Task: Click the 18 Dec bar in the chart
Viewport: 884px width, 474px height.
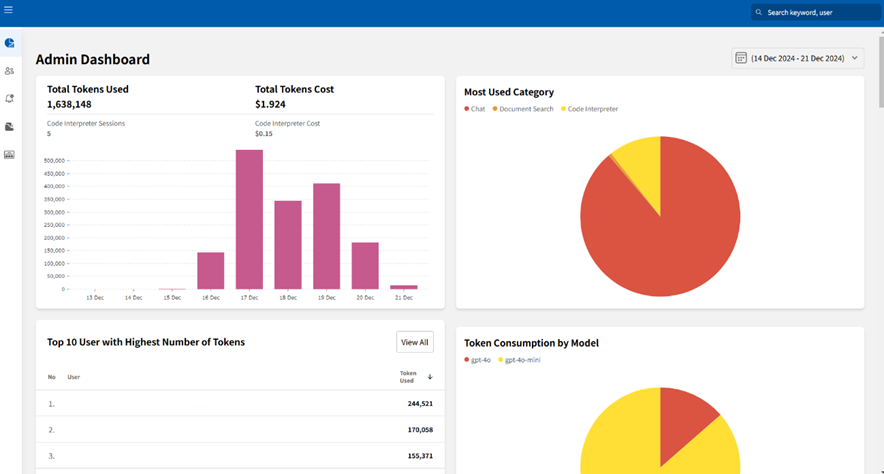Action: pyautogui.click(x=288, y=245)
